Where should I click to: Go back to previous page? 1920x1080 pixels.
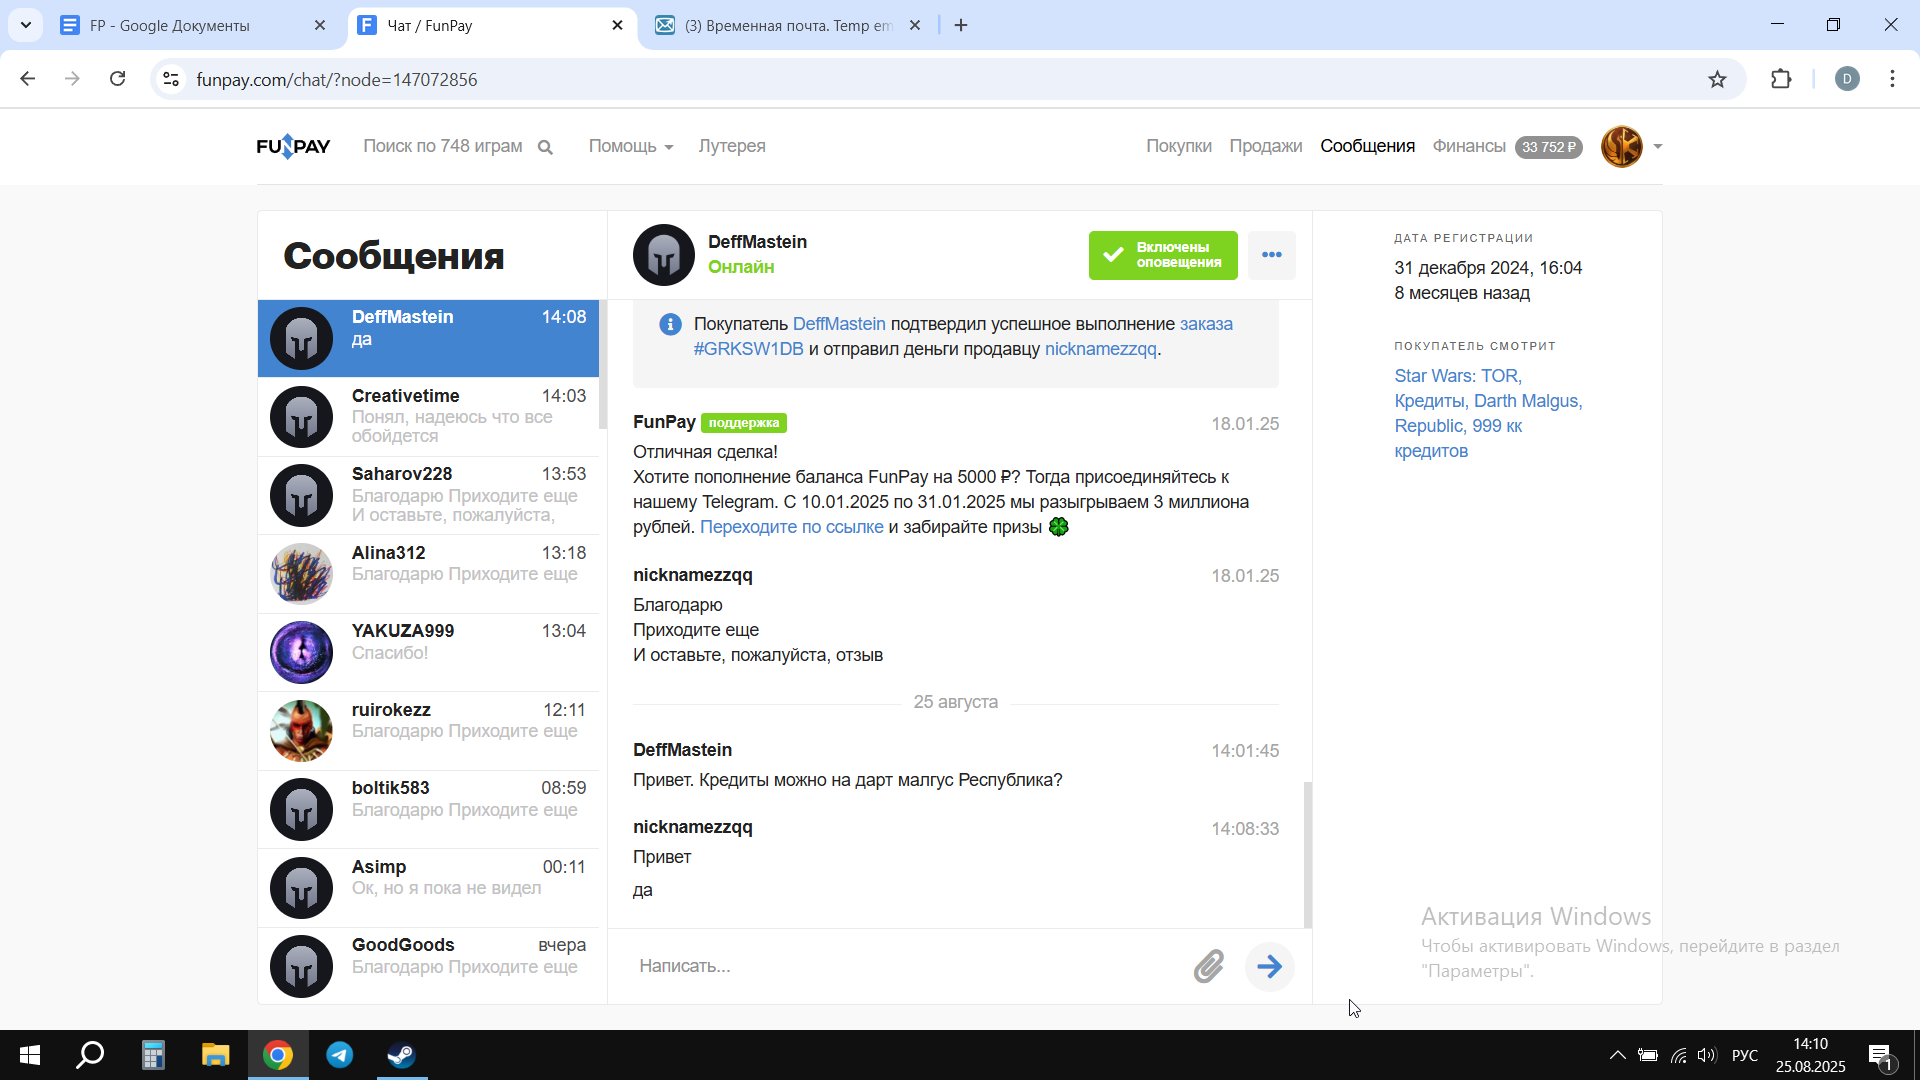click(x=28, y=79)
